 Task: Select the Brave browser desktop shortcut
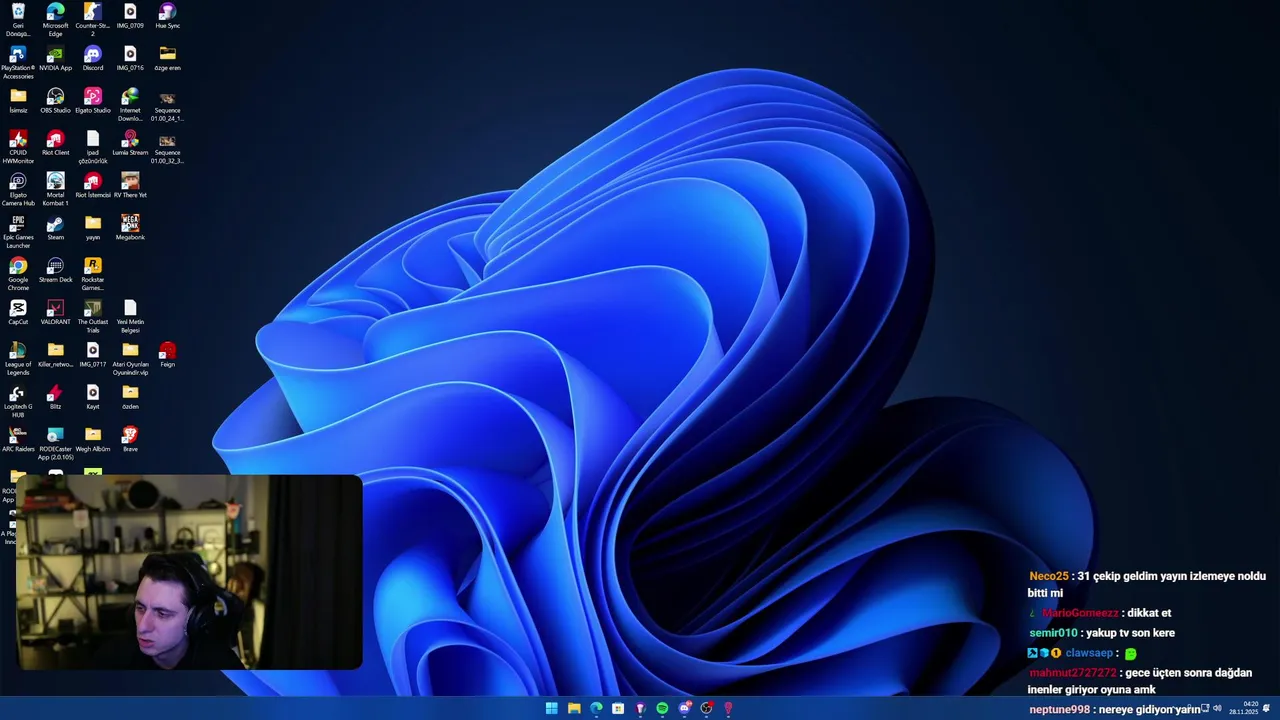click(x=130, y=439)
